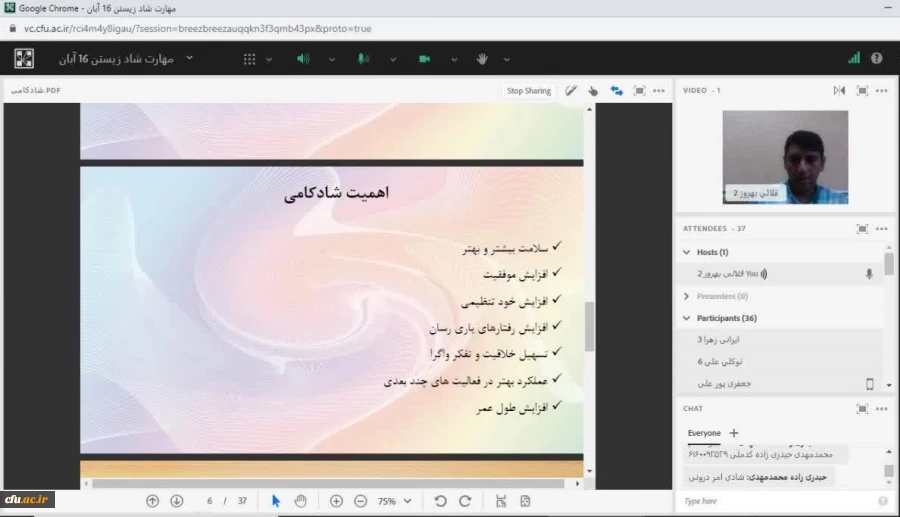Screen dimensions: 900x517
Task: Switch to the Everyone chat tab
Action: click(704, 433)
